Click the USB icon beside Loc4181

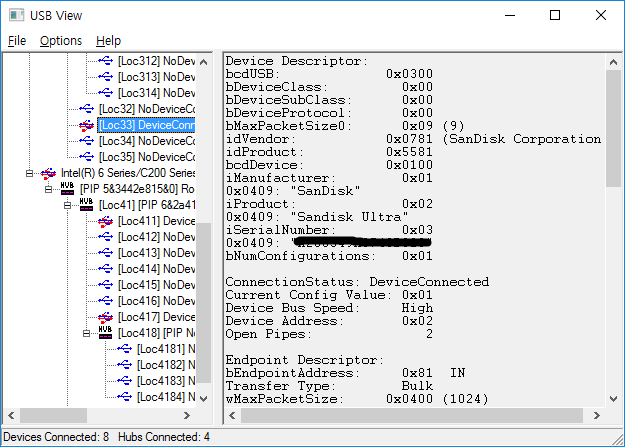(125, 349)
